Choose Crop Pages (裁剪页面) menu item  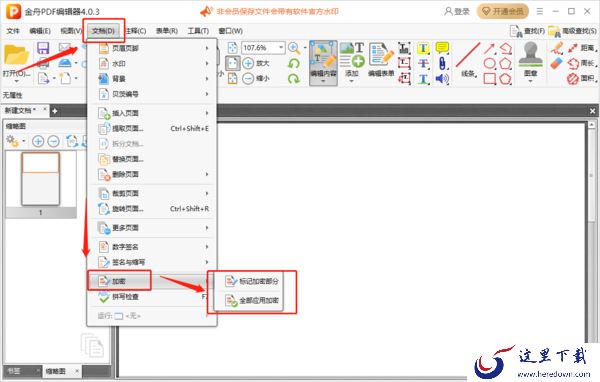coord(152,193)
